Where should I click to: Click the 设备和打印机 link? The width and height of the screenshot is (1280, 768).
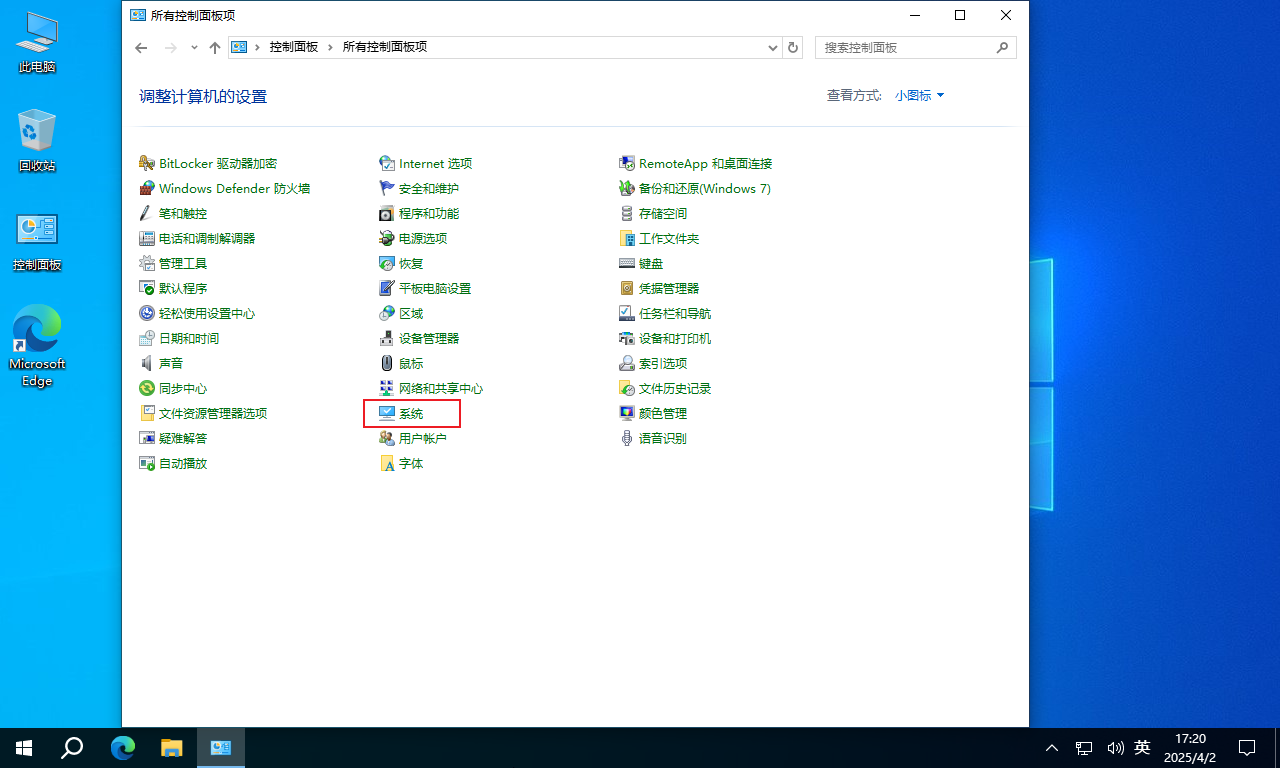click(x=675, y=338)
